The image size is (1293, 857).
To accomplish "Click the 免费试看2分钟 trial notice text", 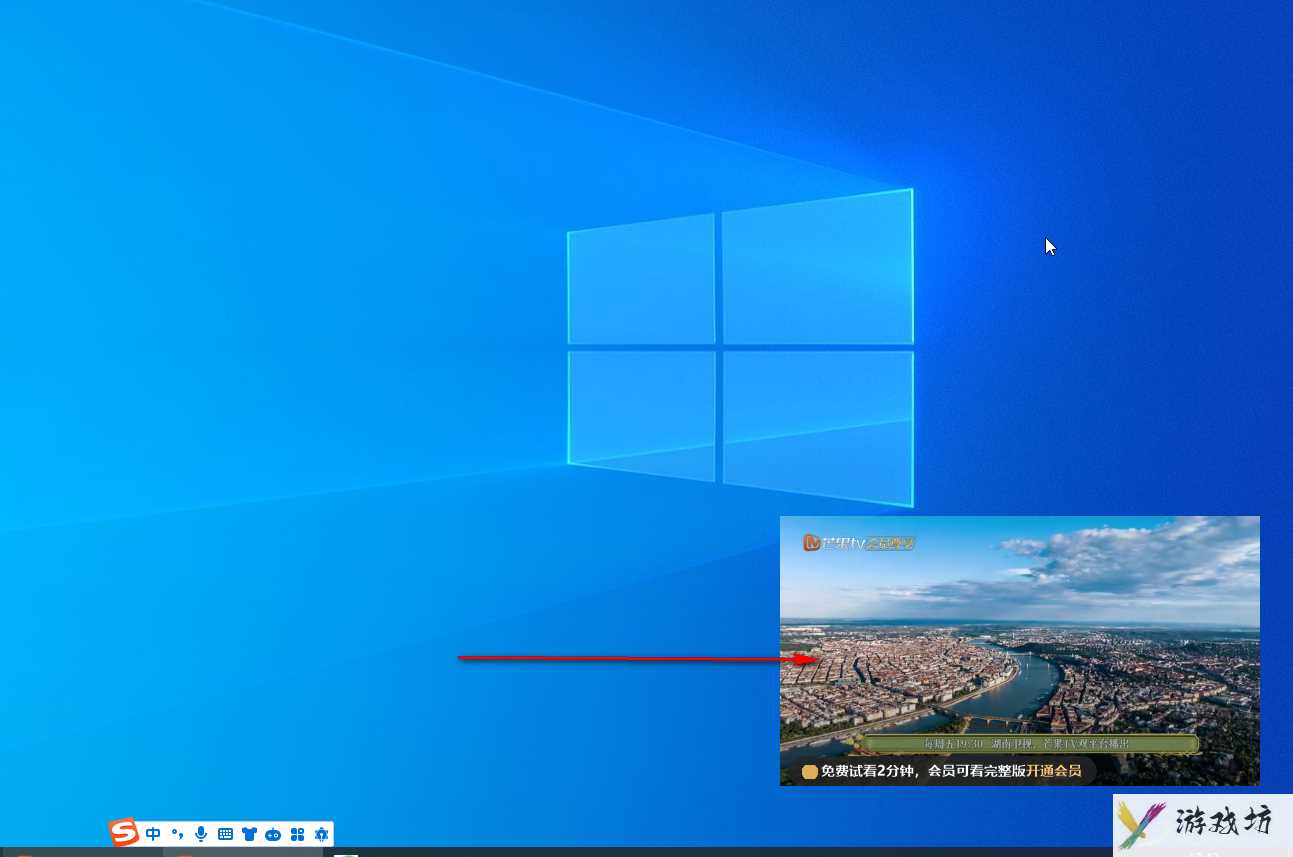I will (867, 771).
